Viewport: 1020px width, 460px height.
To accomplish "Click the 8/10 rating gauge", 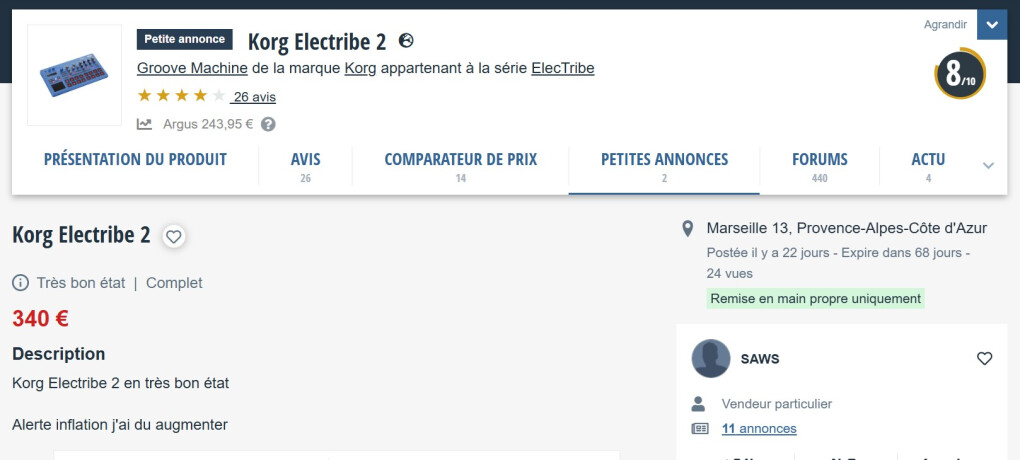I will tap(960, 75).
